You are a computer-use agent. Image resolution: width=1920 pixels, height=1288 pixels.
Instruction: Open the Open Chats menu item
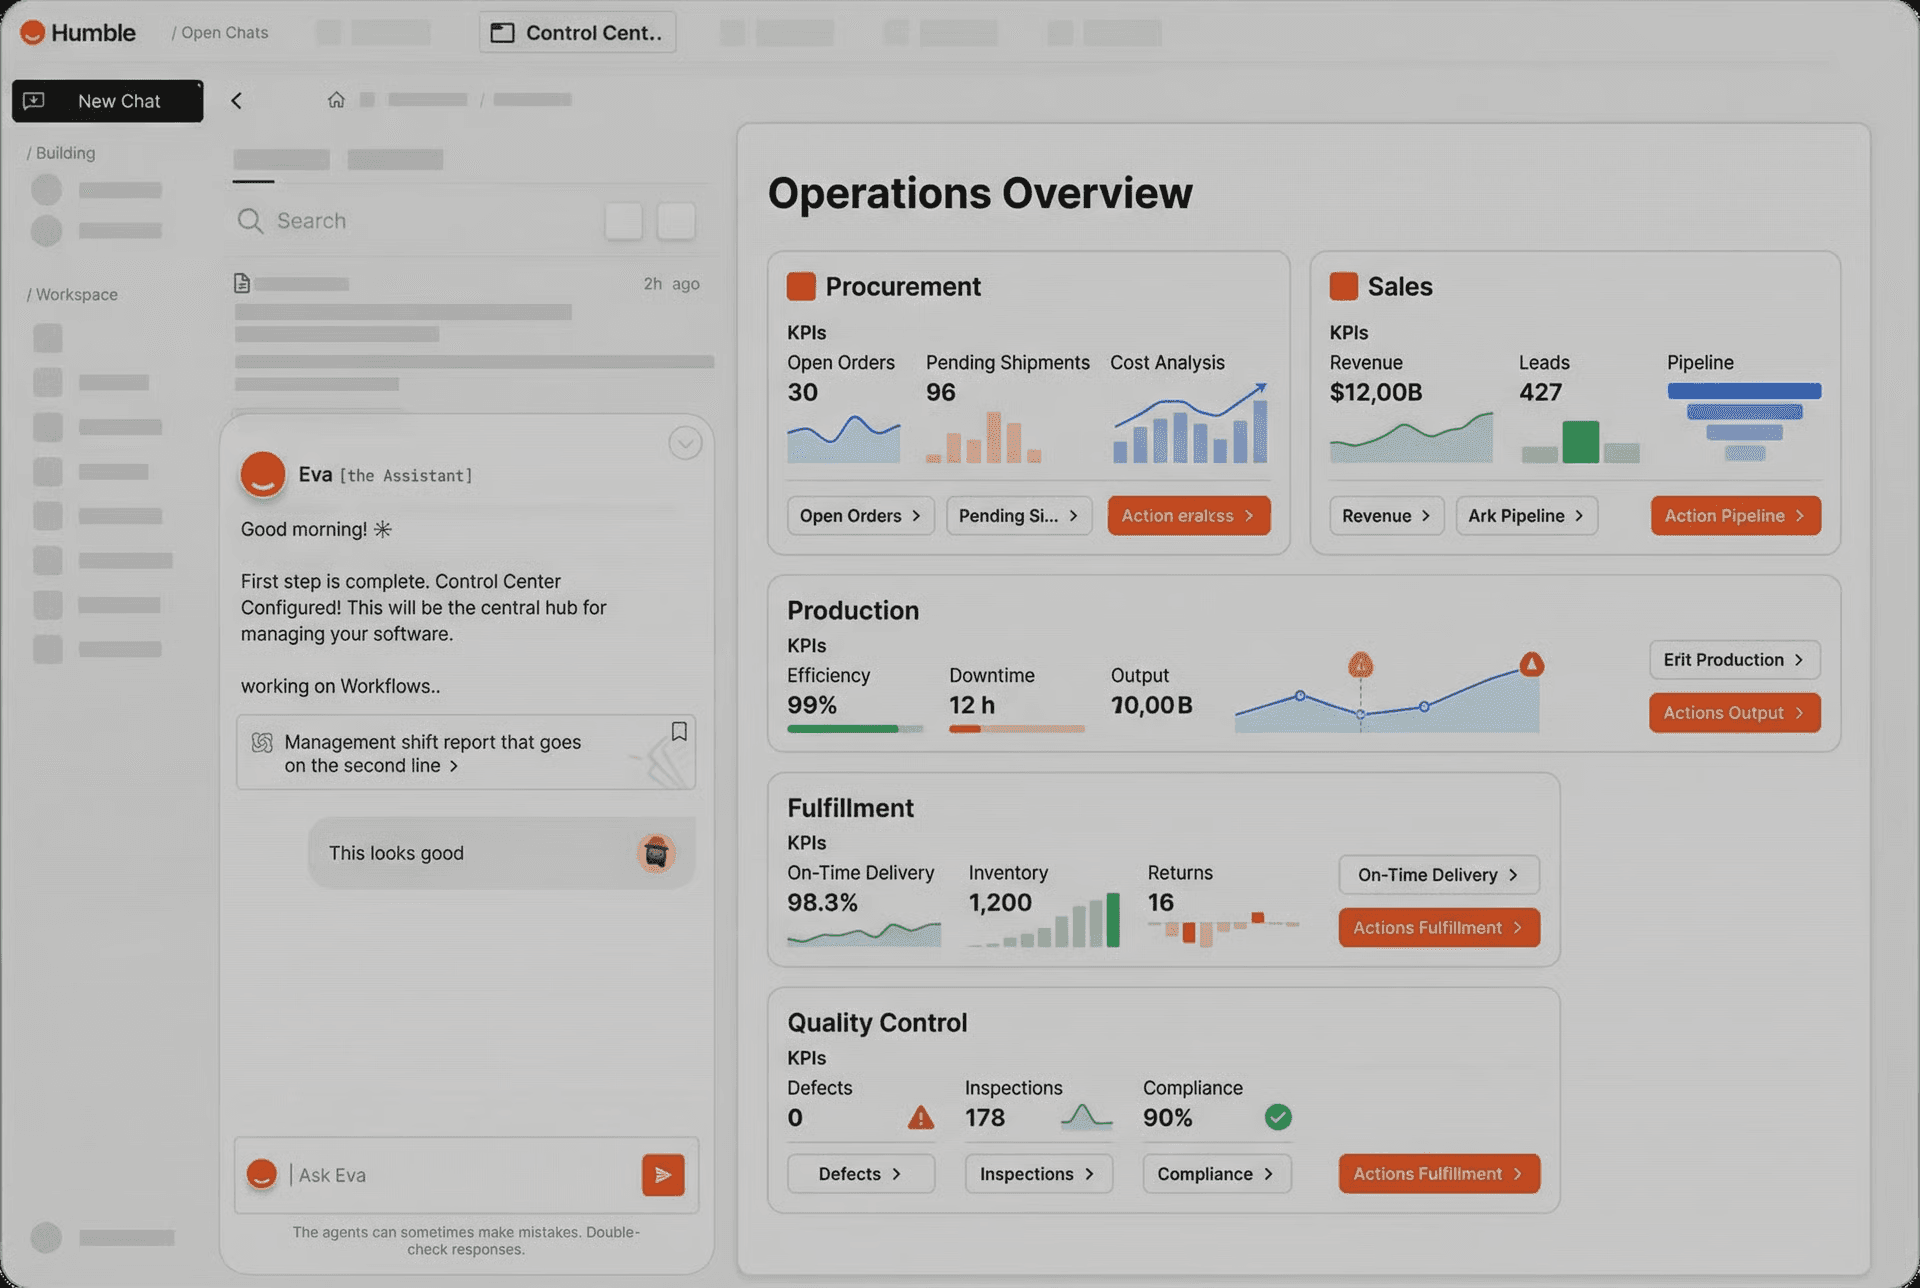tap(224, 33)
